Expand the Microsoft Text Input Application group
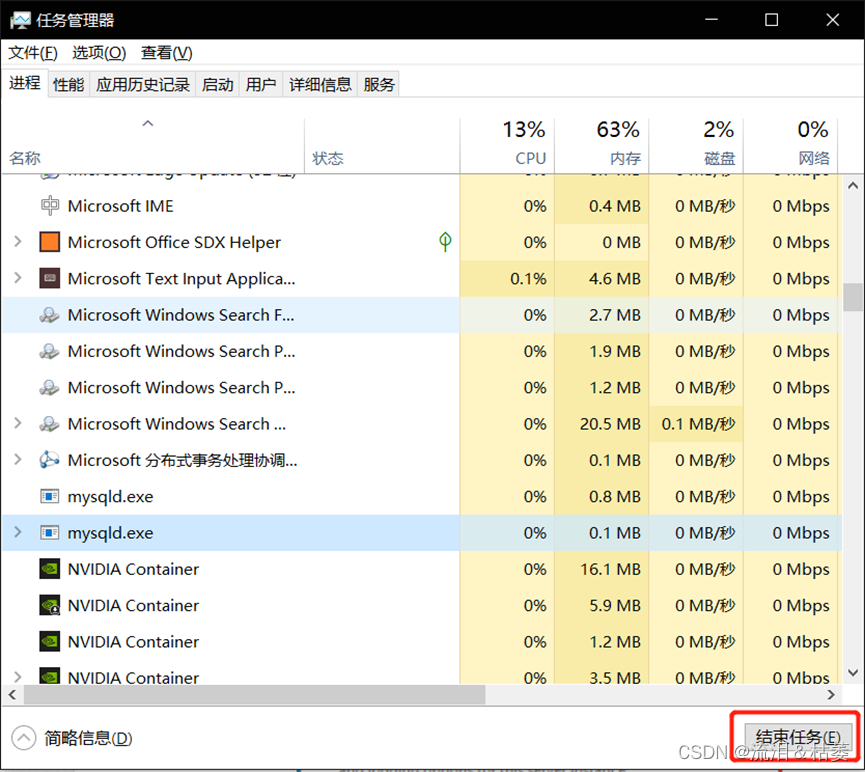865x772 pixels. tap(18, 278)
